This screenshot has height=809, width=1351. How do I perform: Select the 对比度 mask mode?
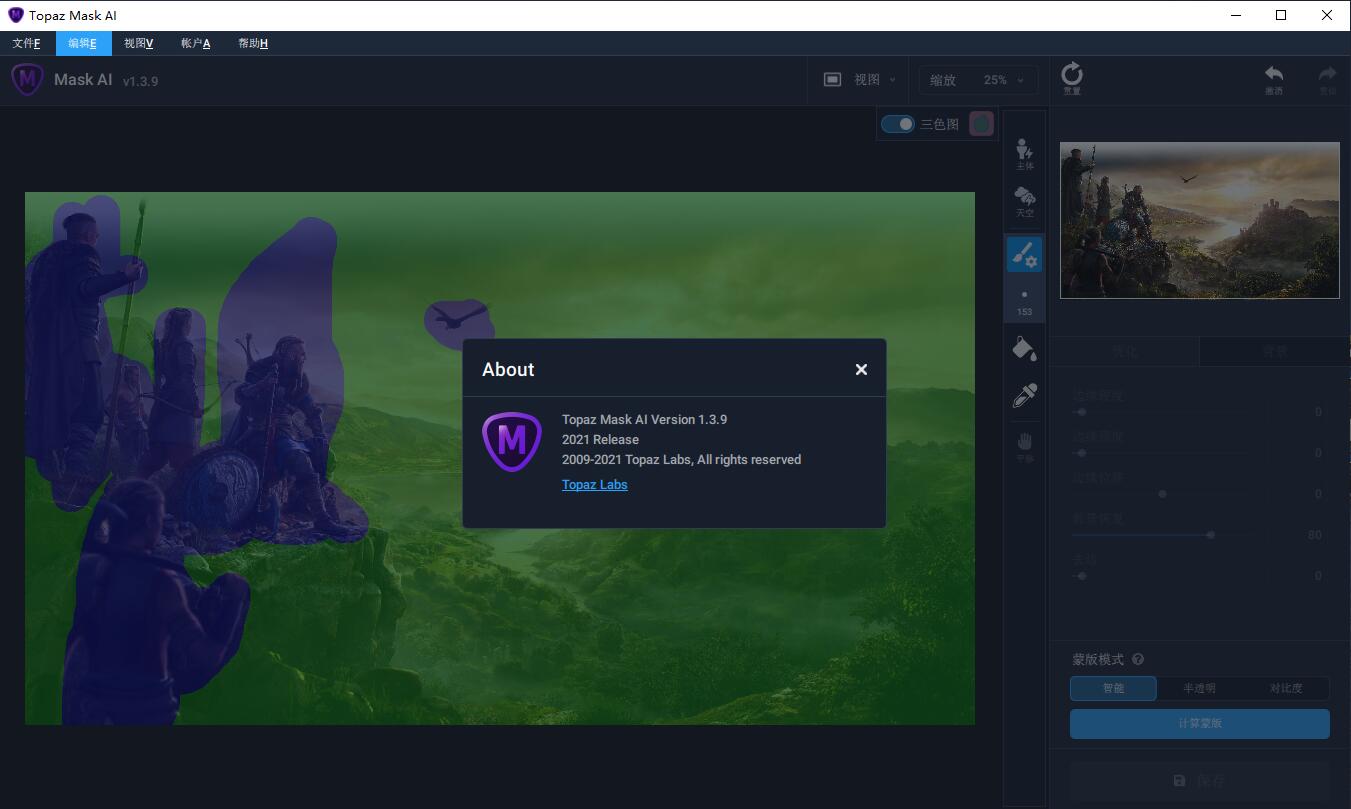click(x=1286, y=688)
